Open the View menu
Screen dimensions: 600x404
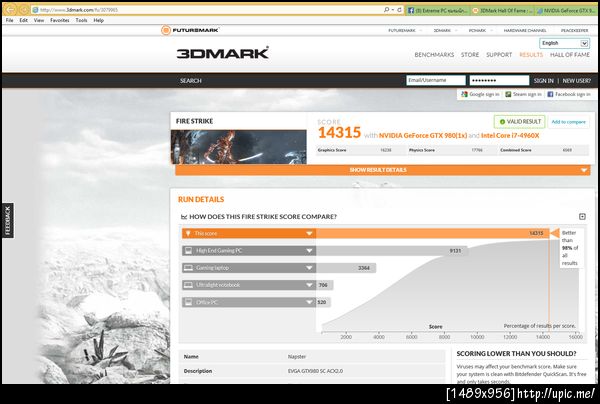pos(39,20)
